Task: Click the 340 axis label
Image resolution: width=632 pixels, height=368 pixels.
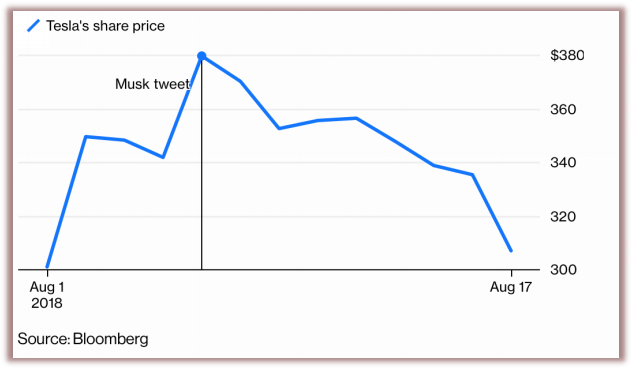Action: tap(563, 163)
